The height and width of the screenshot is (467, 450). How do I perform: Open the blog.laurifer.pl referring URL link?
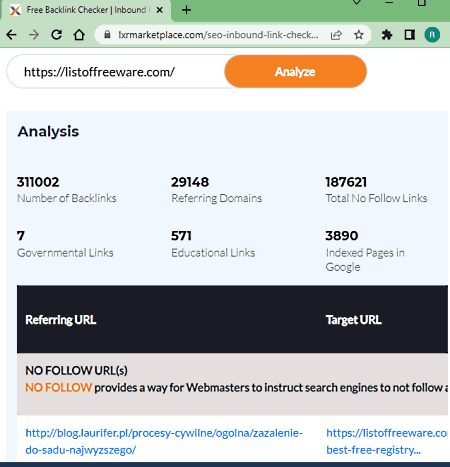(164, 441)
